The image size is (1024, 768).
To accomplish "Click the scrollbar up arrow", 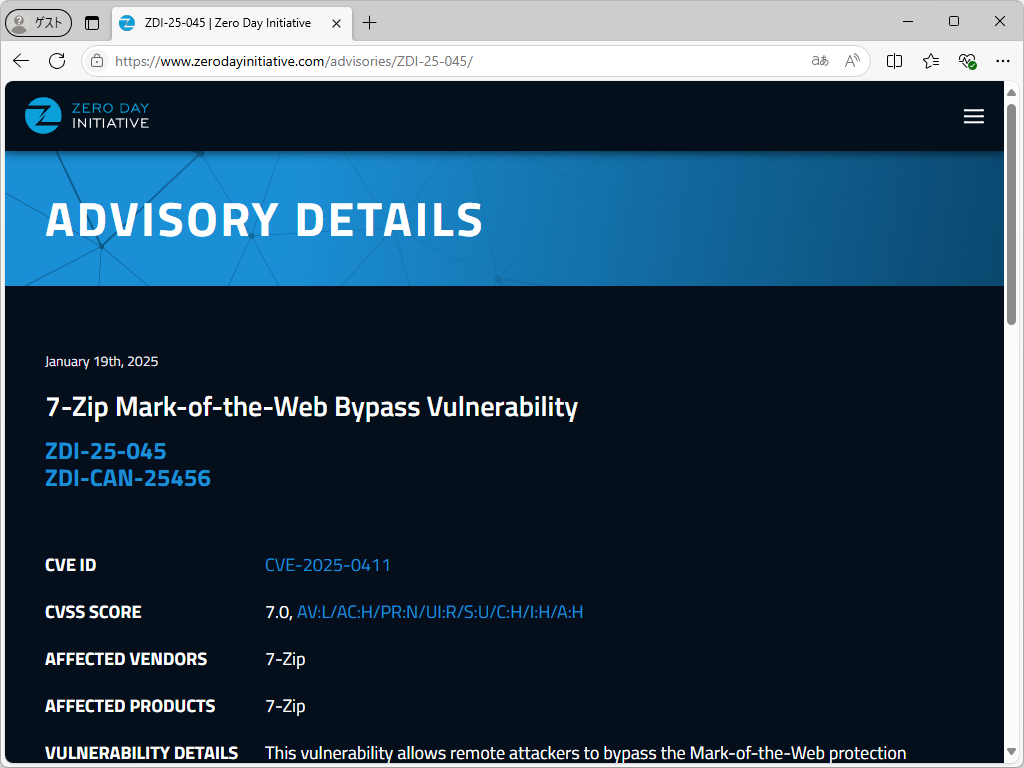I will [1012, 93].
